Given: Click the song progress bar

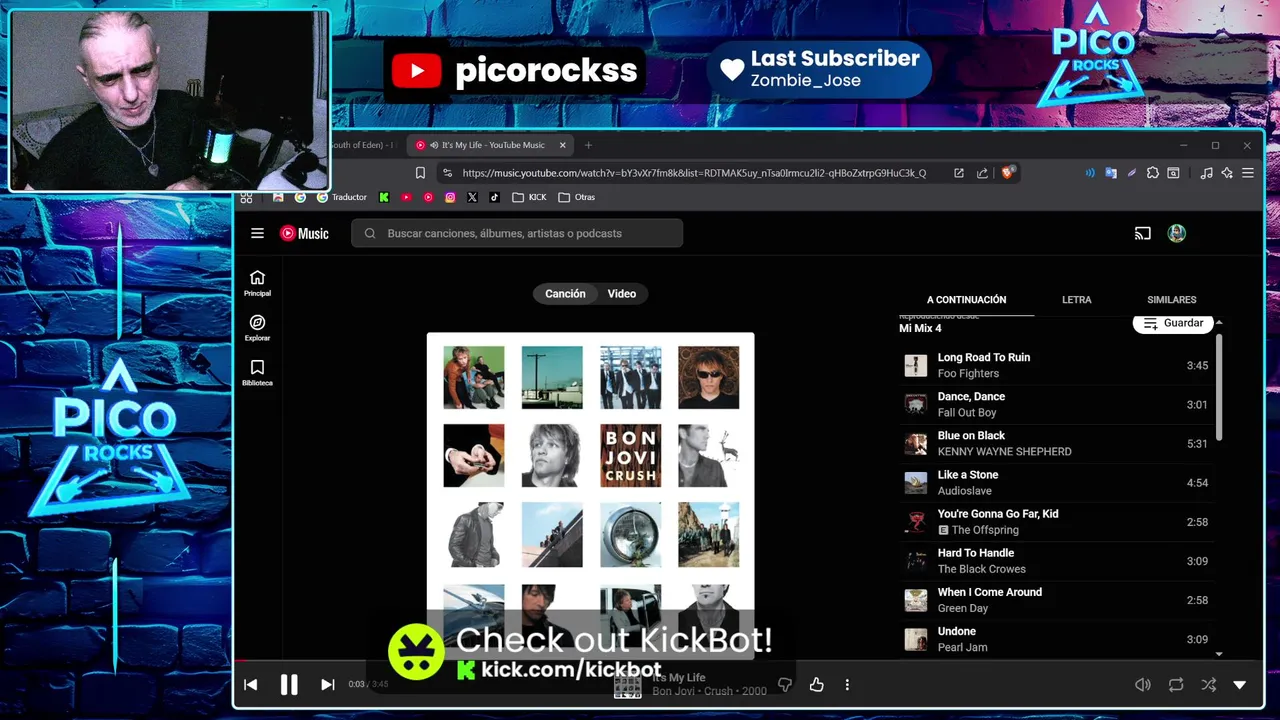Looking at the screenshot, I should click(748, 660).
